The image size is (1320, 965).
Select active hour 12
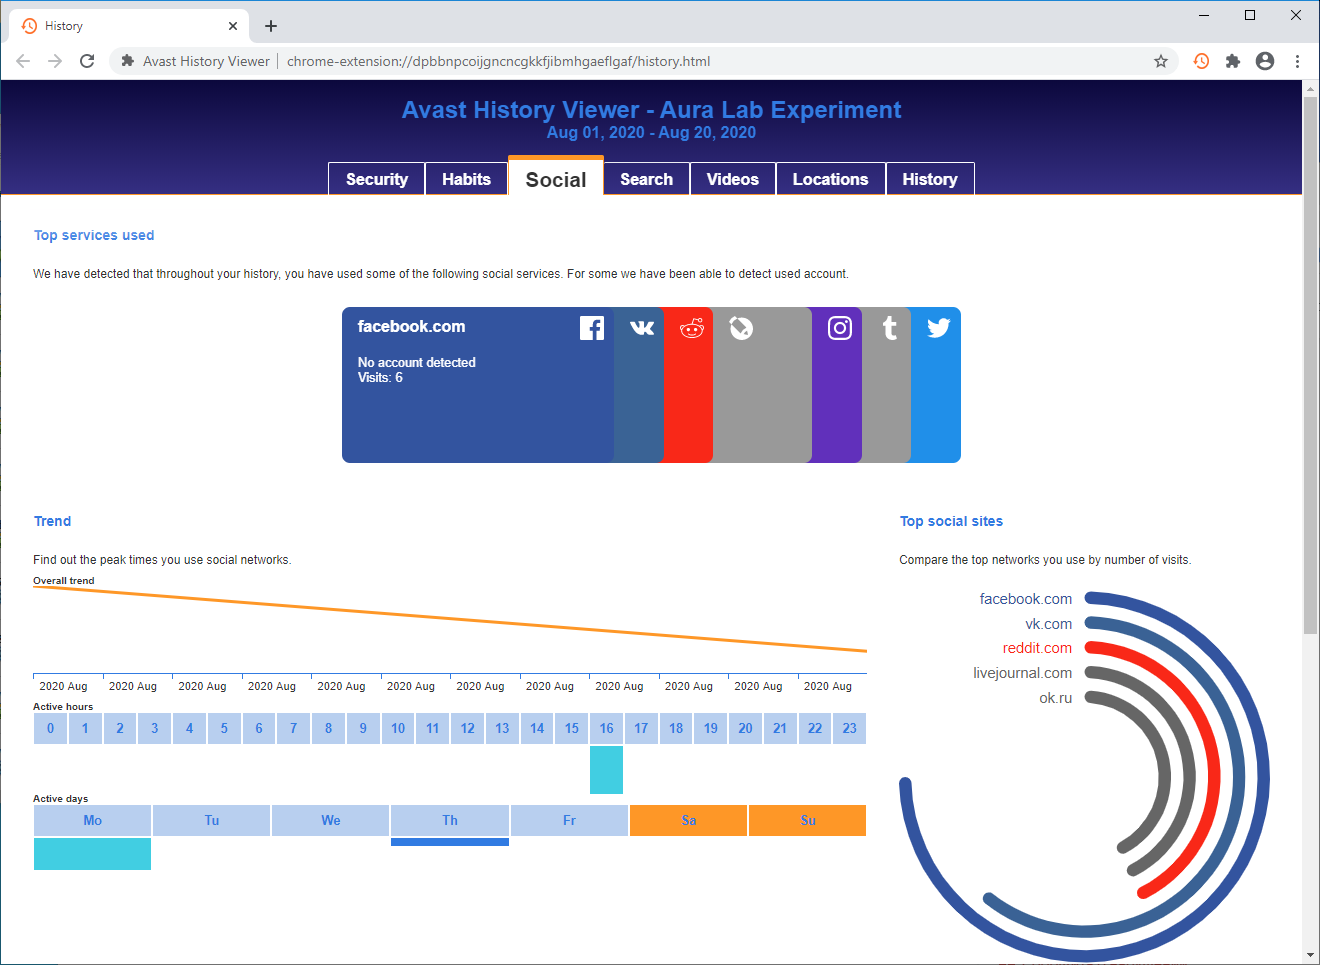click(467, 728)
